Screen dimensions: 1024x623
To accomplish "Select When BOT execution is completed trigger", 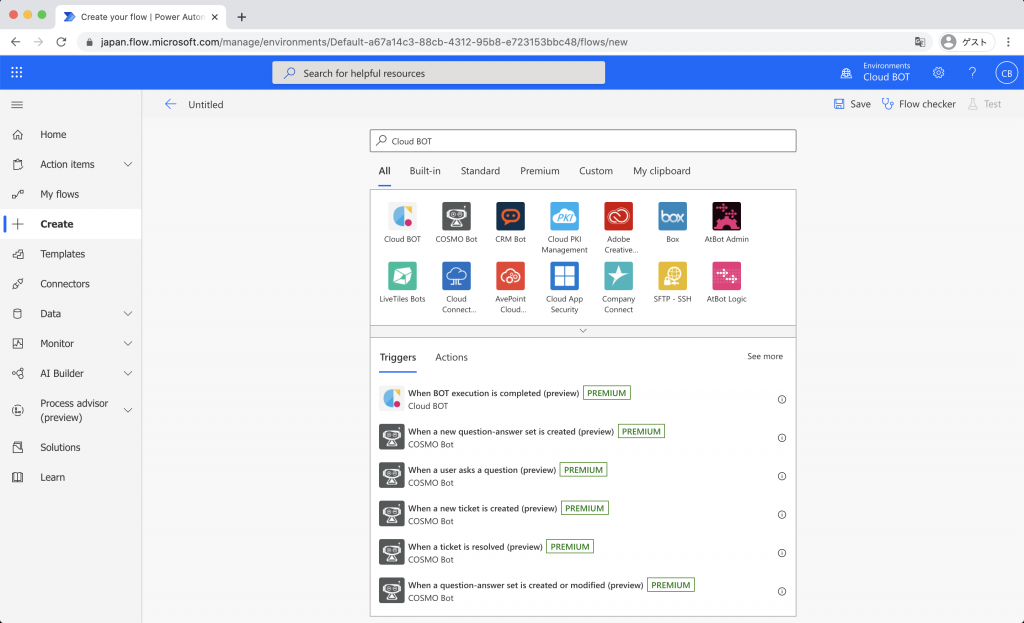I will click(x=583, y=399).
